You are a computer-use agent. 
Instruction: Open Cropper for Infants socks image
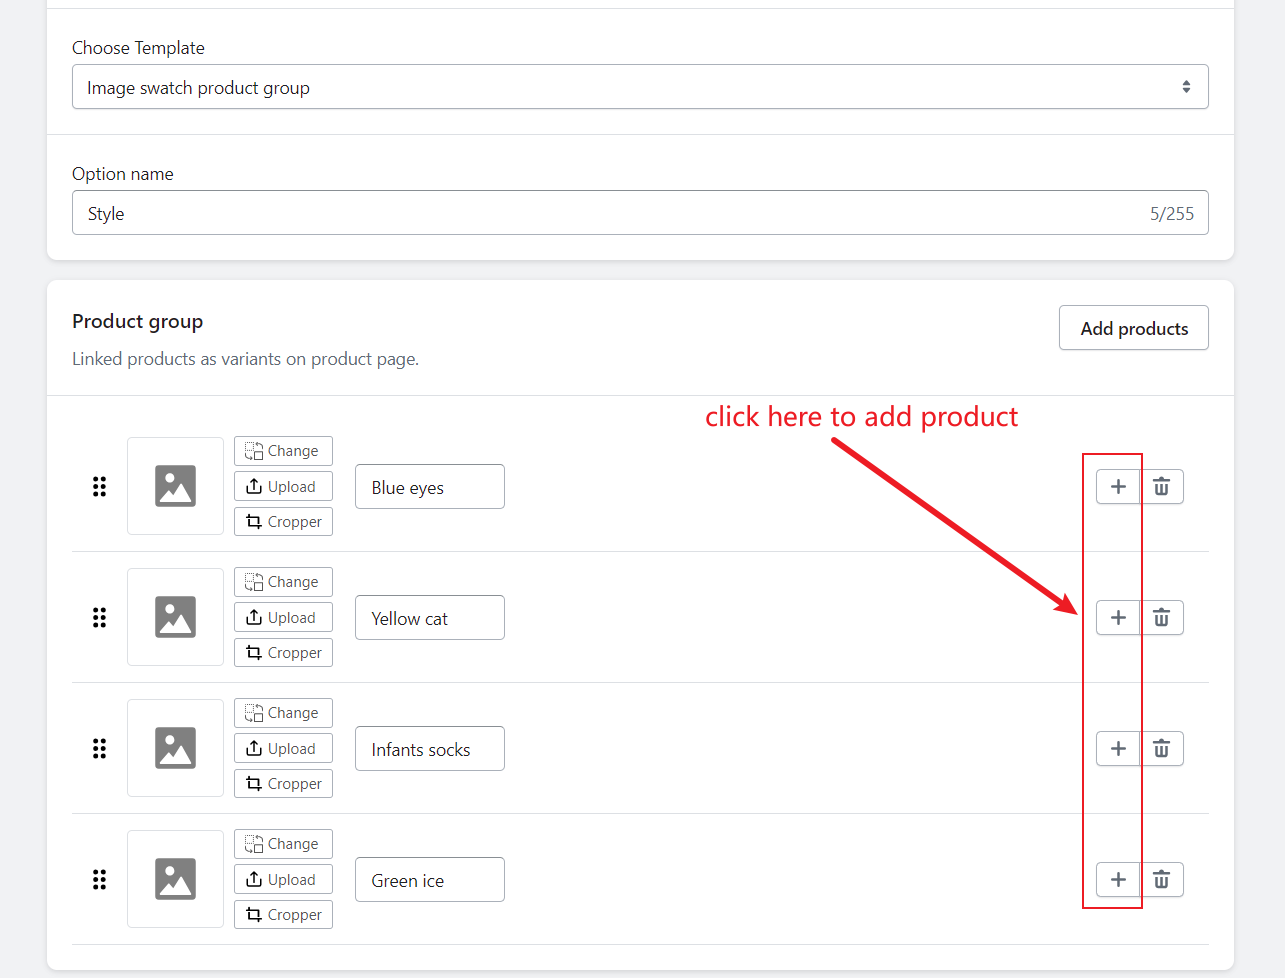pos(283,784)
